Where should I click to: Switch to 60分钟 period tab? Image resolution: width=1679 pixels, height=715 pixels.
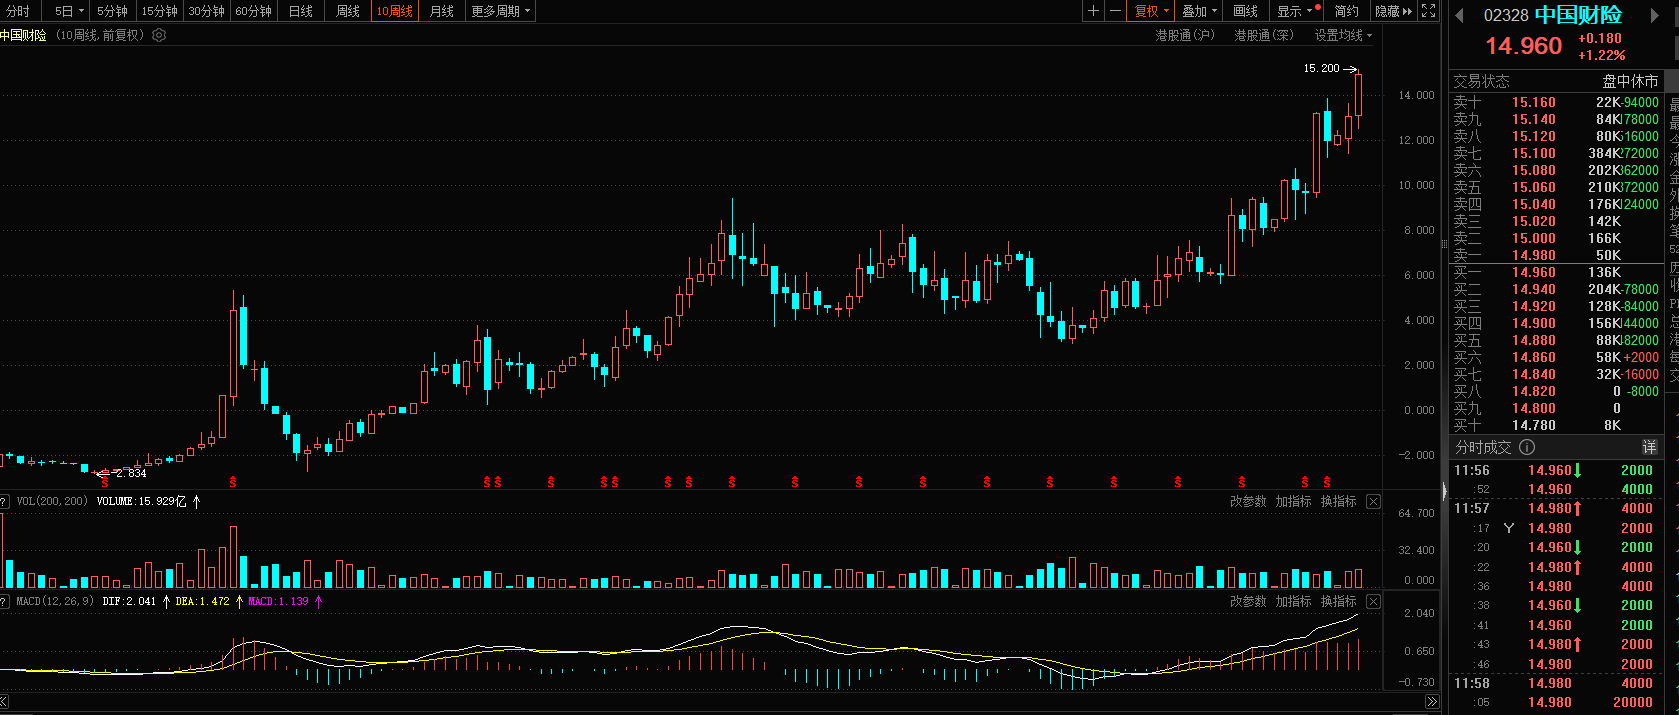click(x=253, y=11)
